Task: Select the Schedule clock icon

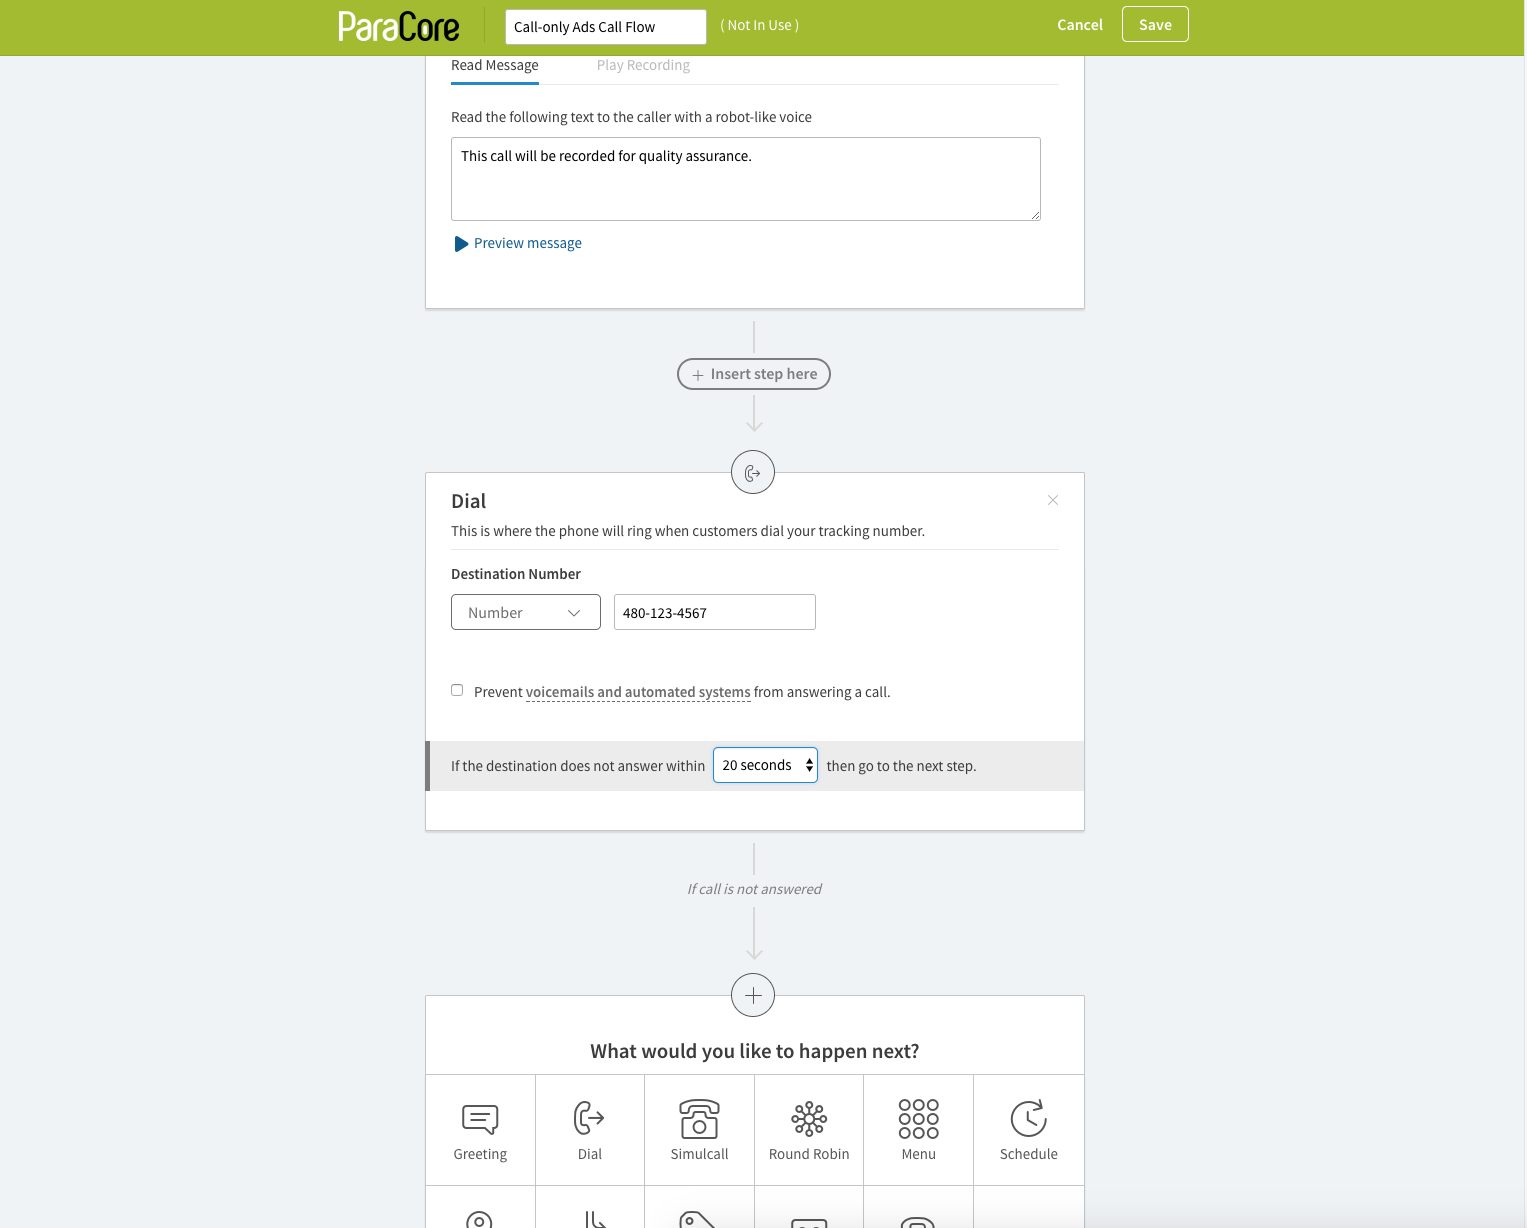Action: point(1028,1119)
